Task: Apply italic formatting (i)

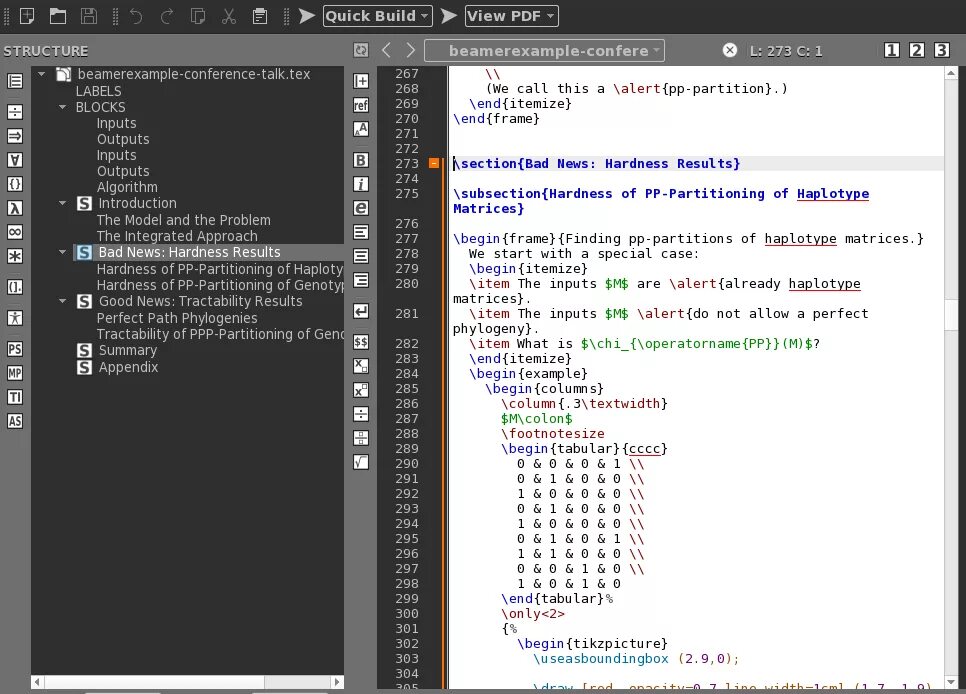Action: pos(361,184)
